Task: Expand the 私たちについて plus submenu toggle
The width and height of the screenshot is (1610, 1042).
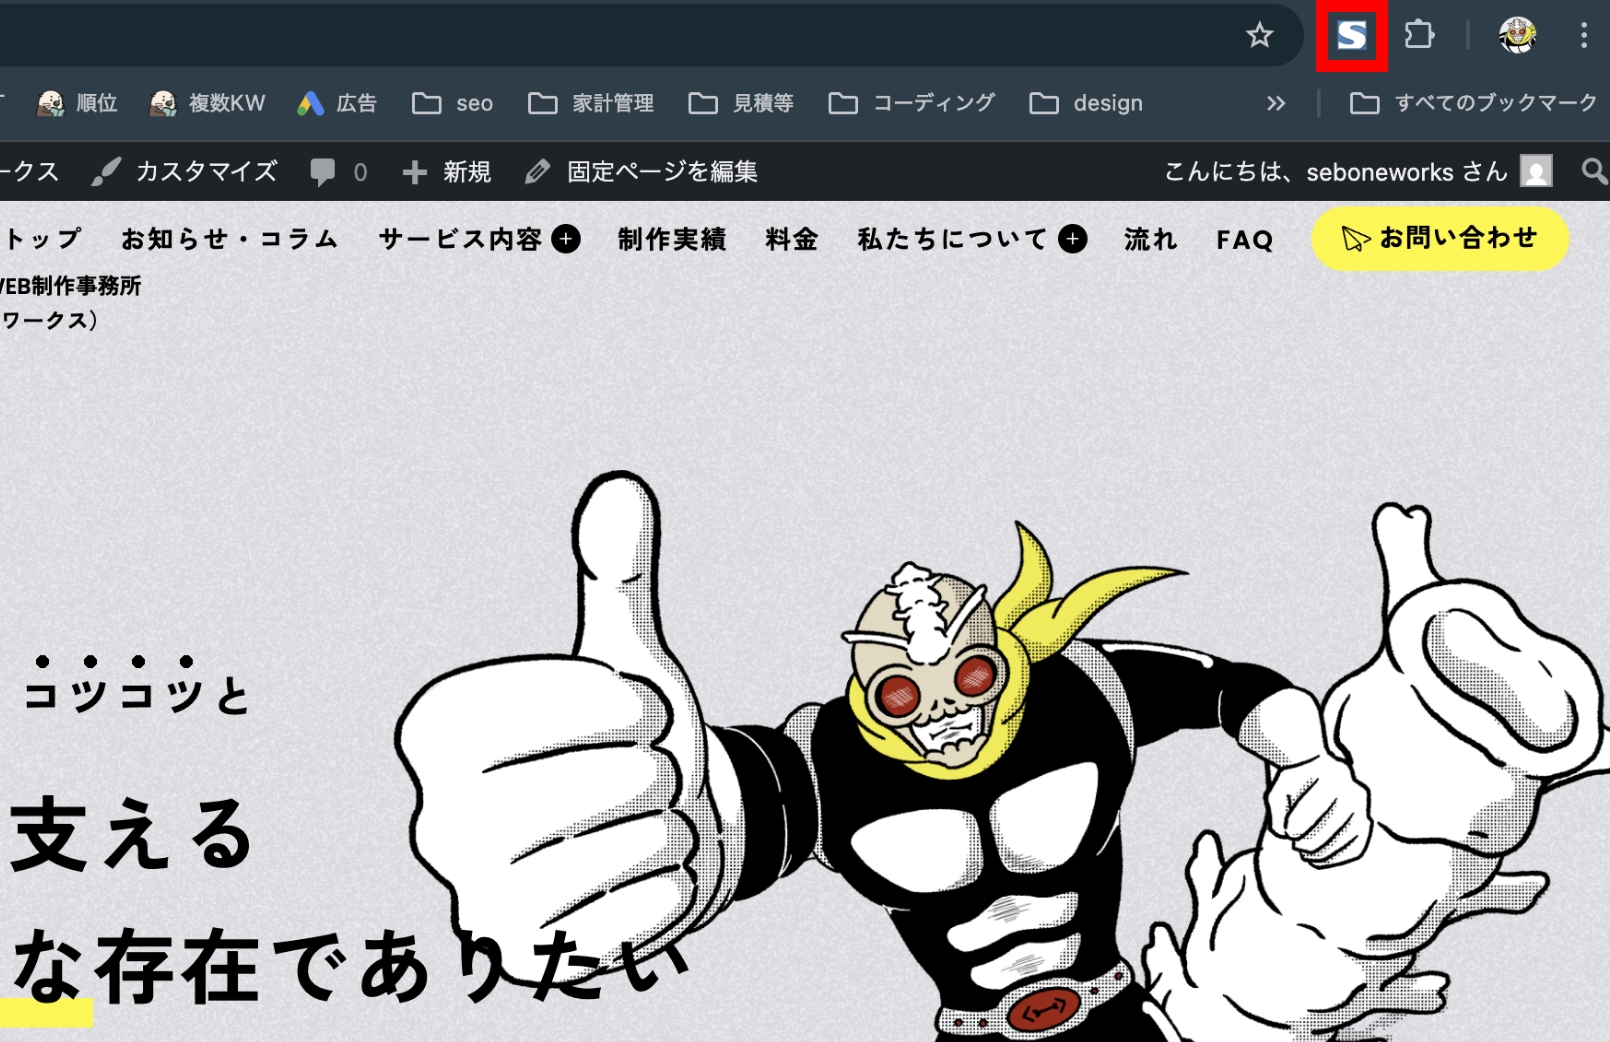Action: coord(1073,239)
